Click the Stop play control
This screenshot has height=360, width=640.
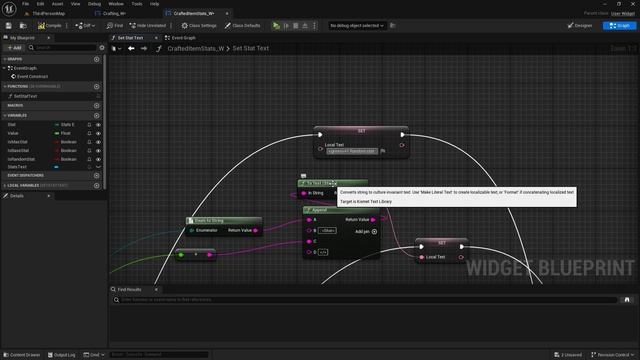[x=296, y=26]
